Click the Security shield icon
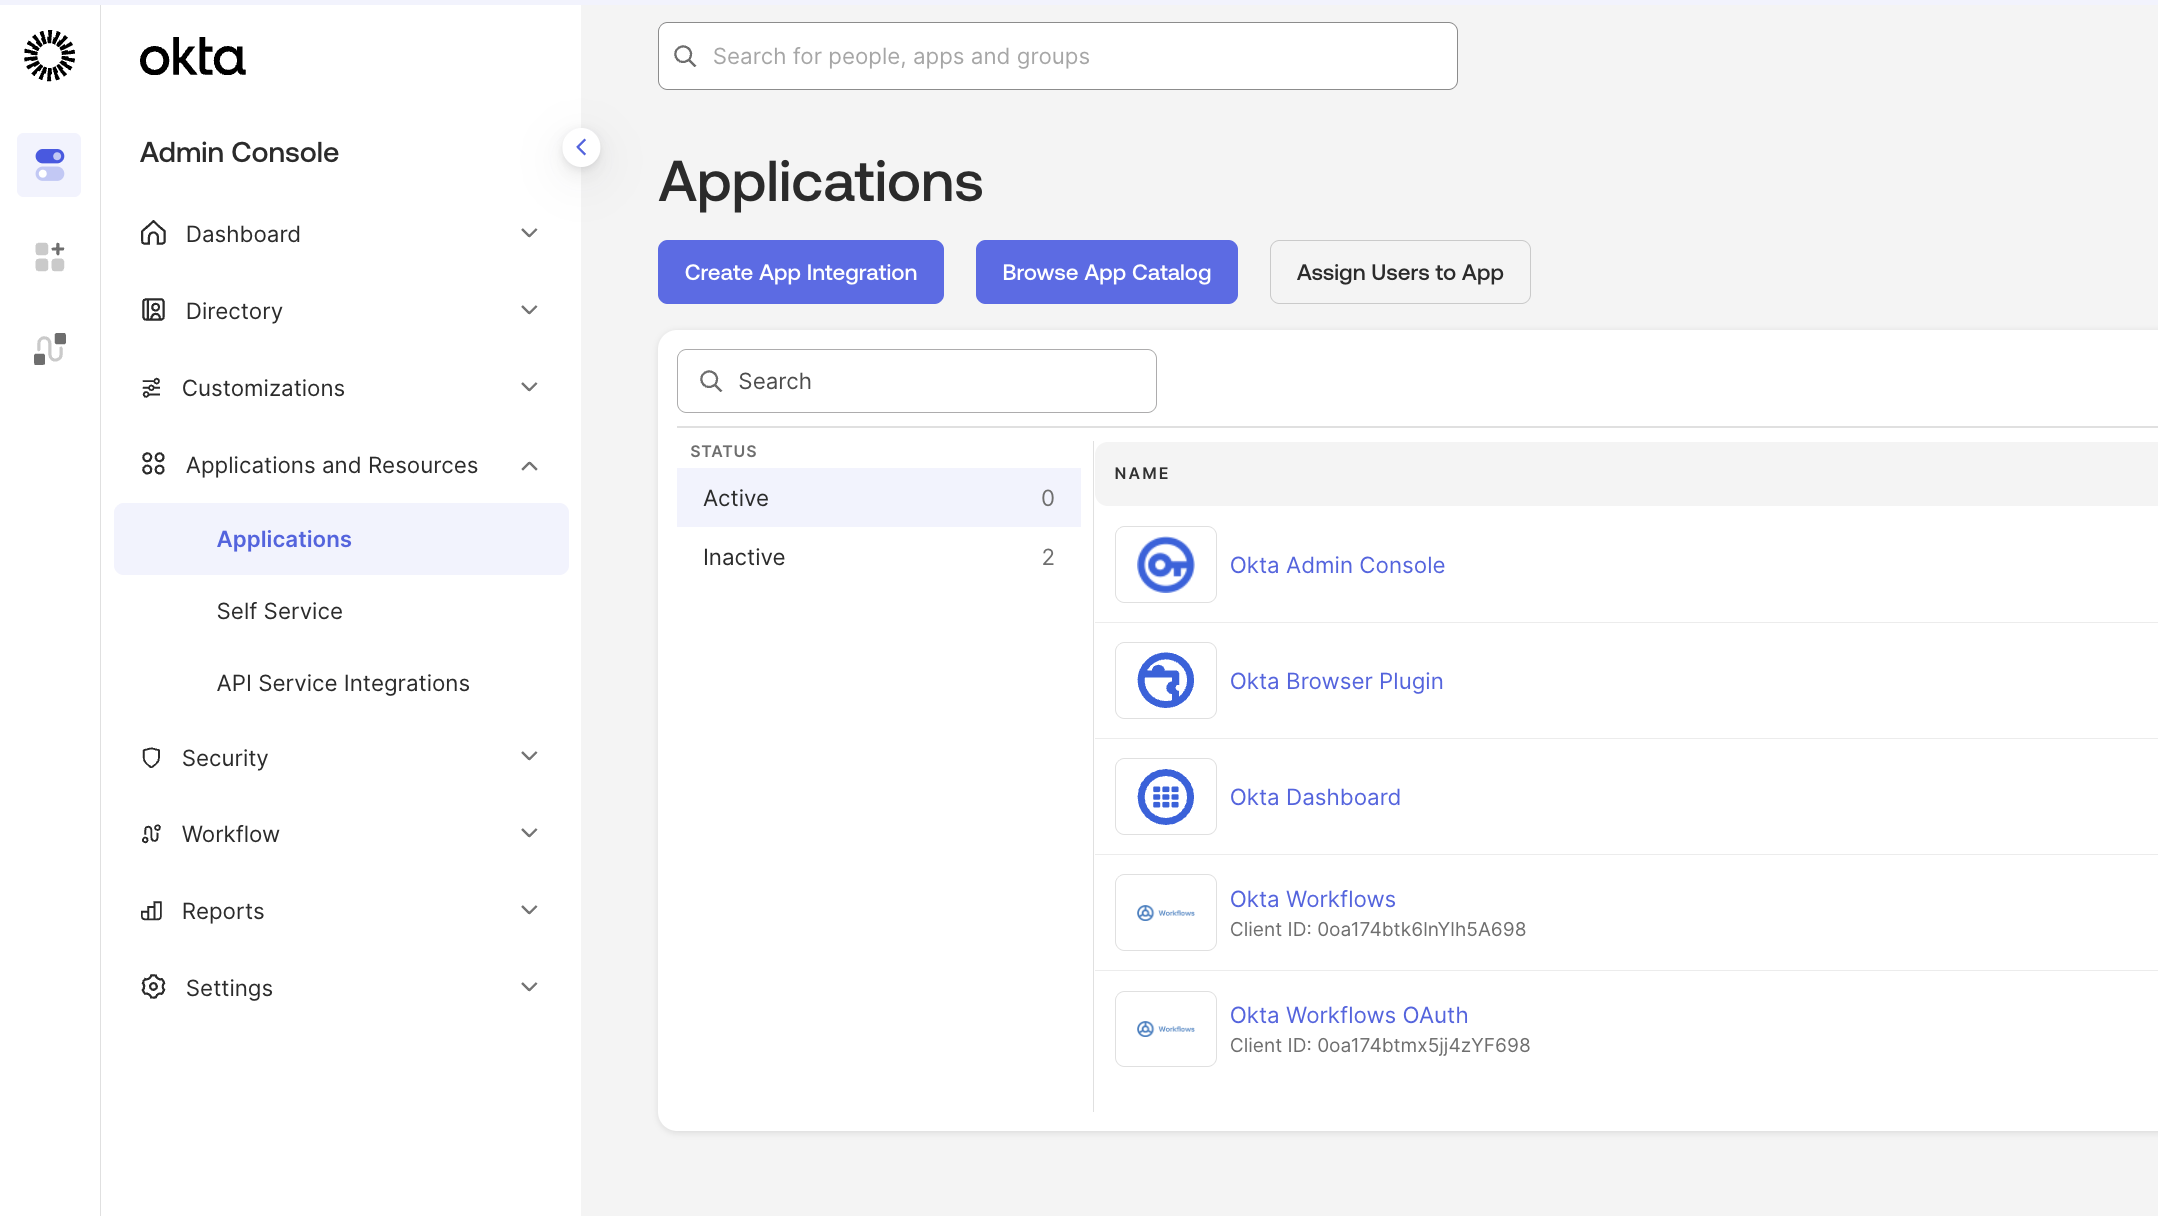 pos(151,758)
